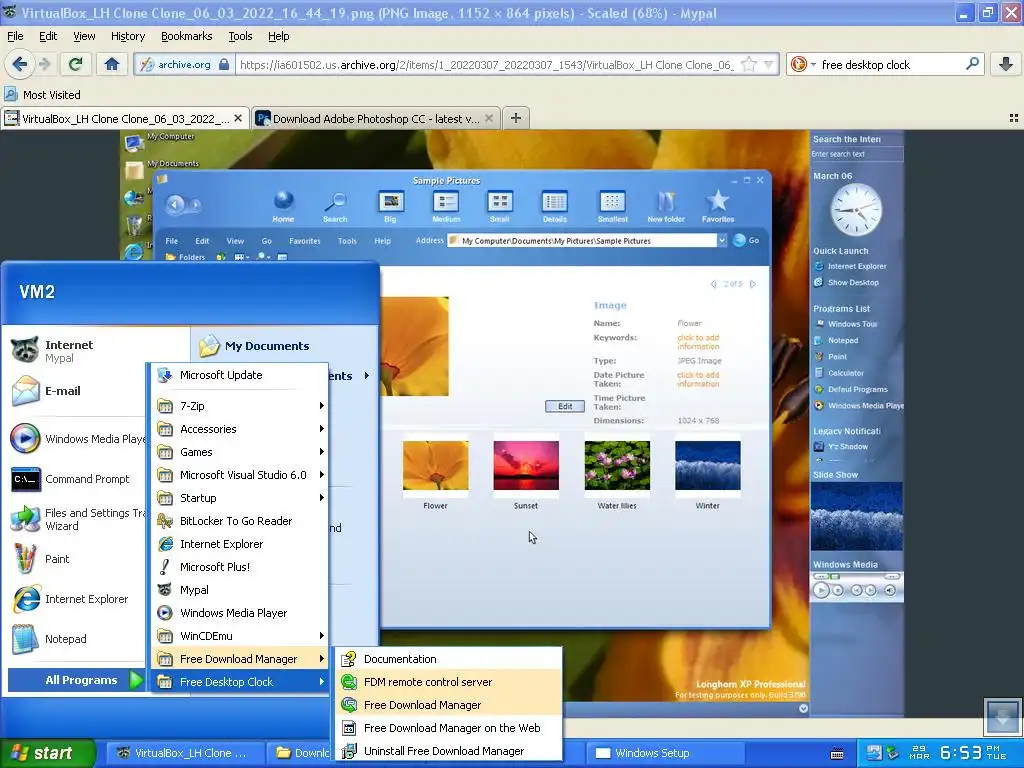
Task: Click the Favorites star in Sample Pictures toolbar
Action: pyautogui.click(x=718, y=206)
